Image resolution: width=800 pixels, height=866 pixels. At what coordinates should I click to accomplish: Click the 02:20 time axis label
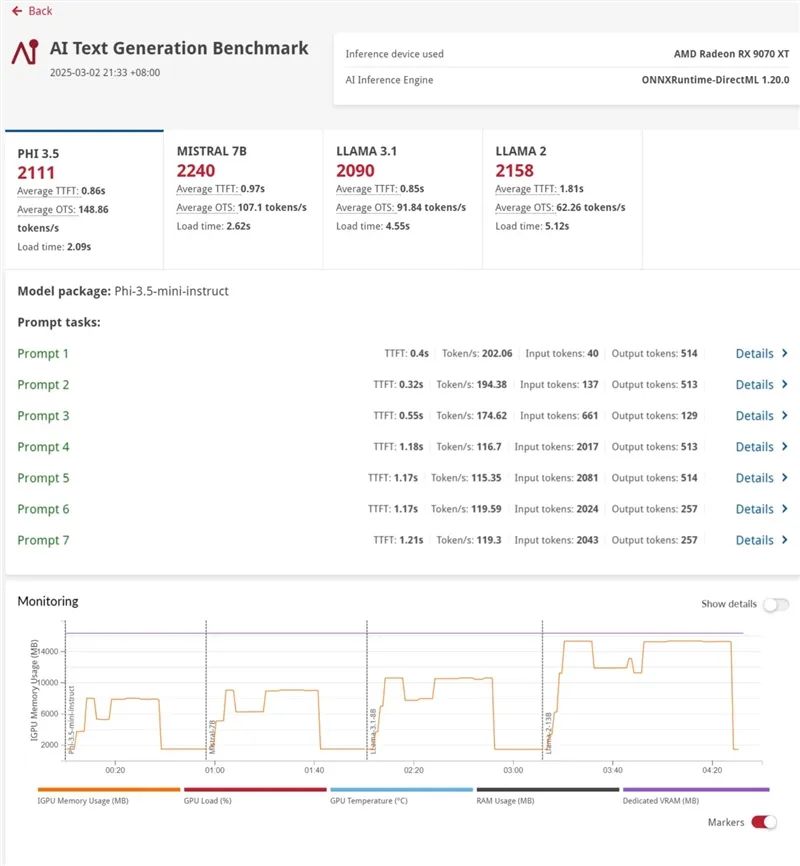tap(413, 770)
